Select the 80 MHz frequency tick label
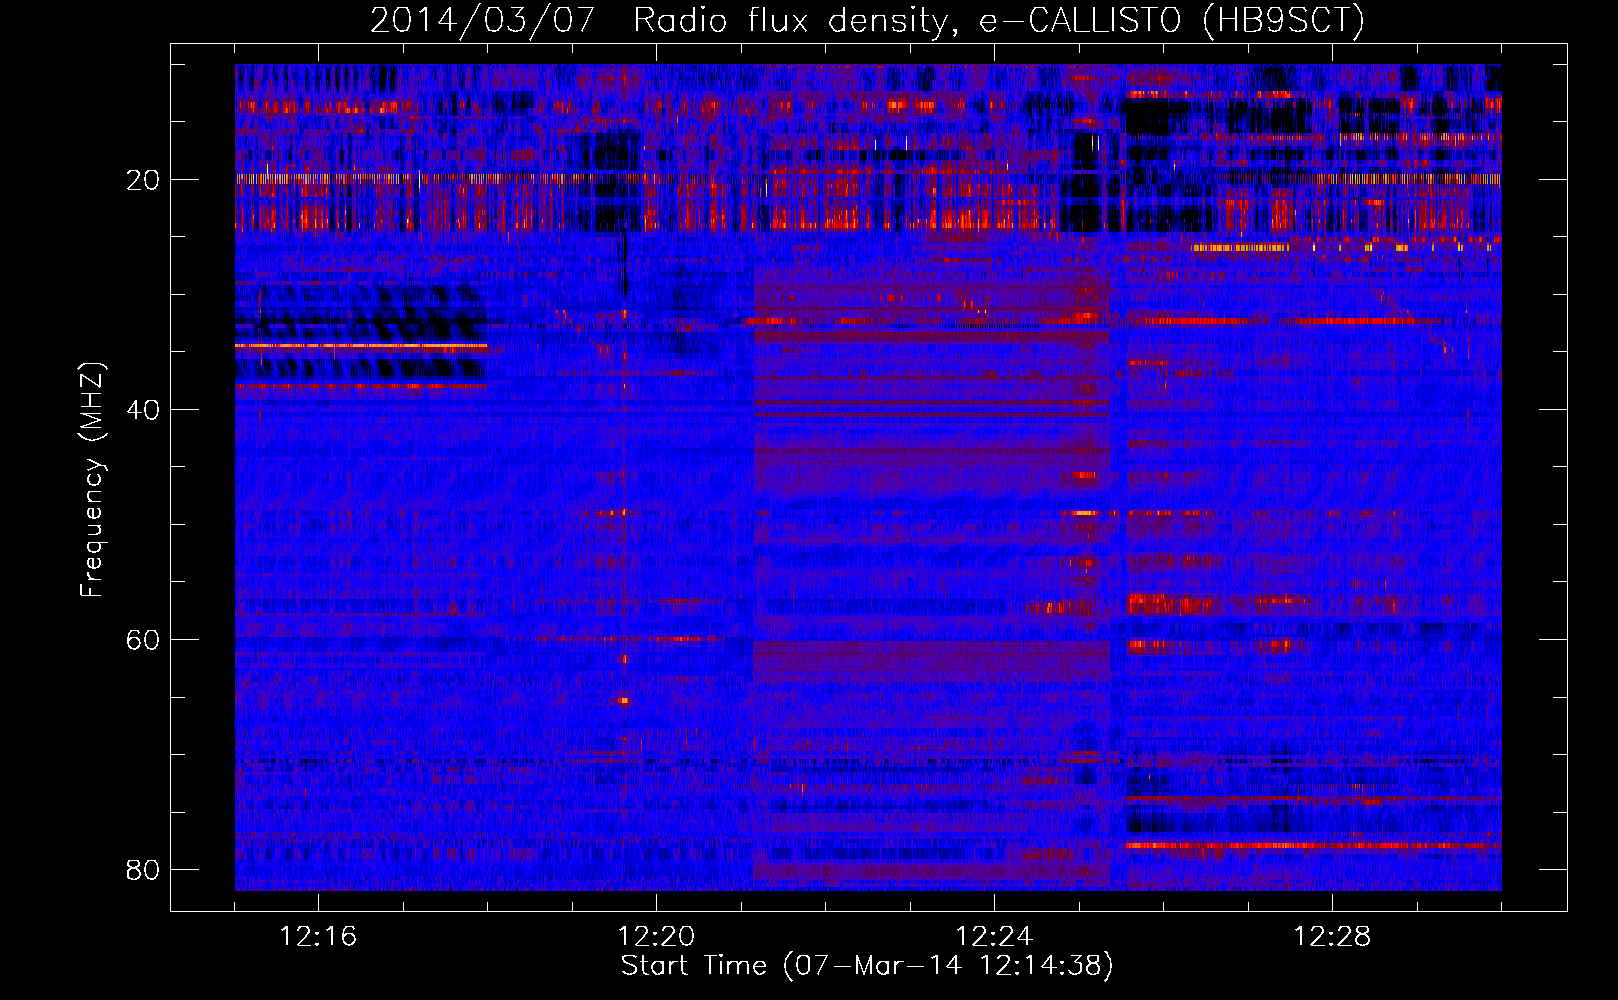Viewport: 1618px width, 1000px height. [143, 870]
